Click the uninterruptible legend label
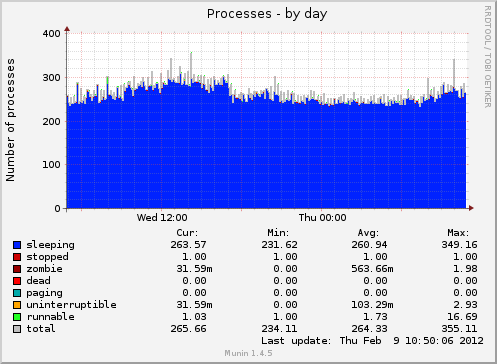The image size is (497, 364). (x=71, y=305)
